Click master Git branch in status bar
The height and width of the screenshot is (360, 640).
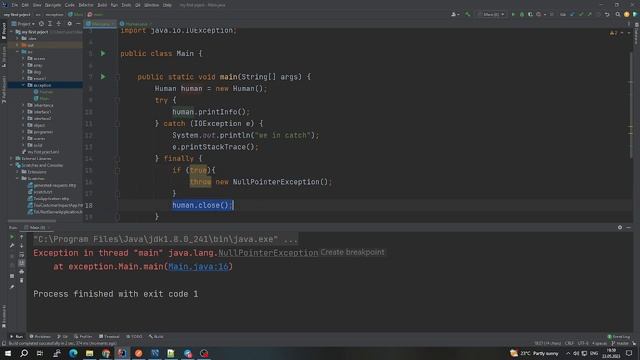click(x=620, y=343)
